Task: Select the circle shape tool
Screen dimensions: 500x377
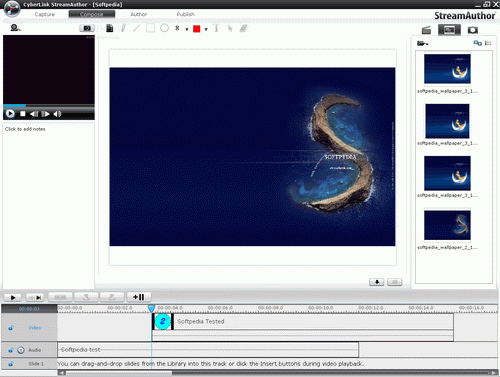Action: pos(164,28)
